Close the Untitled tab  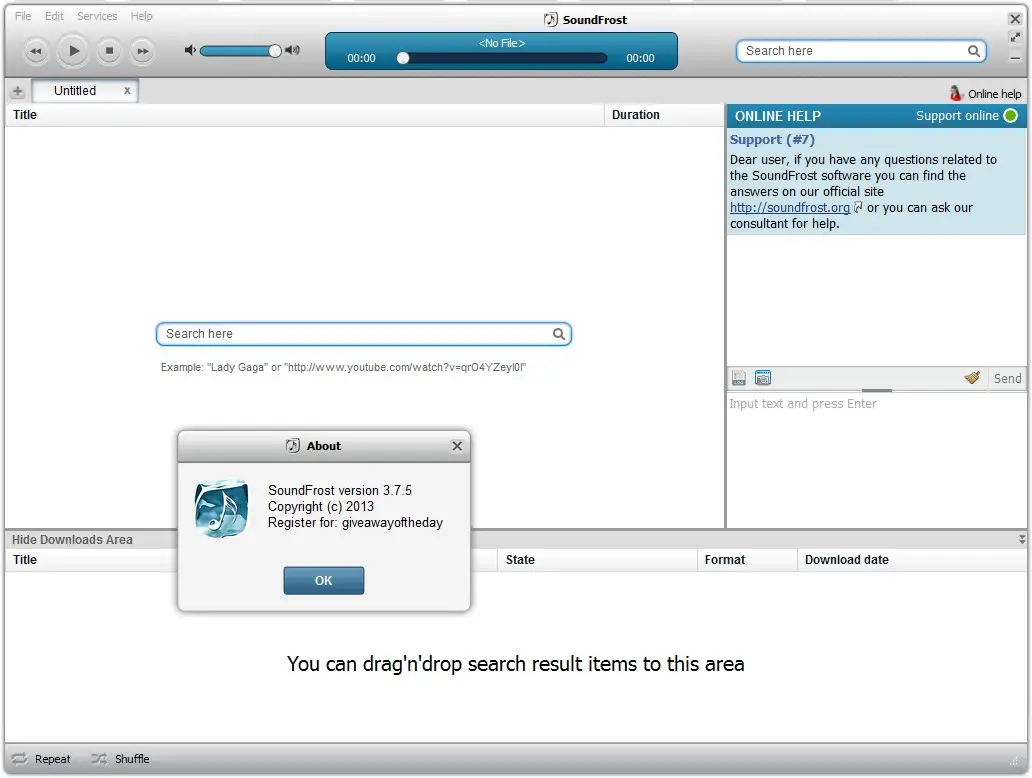(x=127, y=91)
